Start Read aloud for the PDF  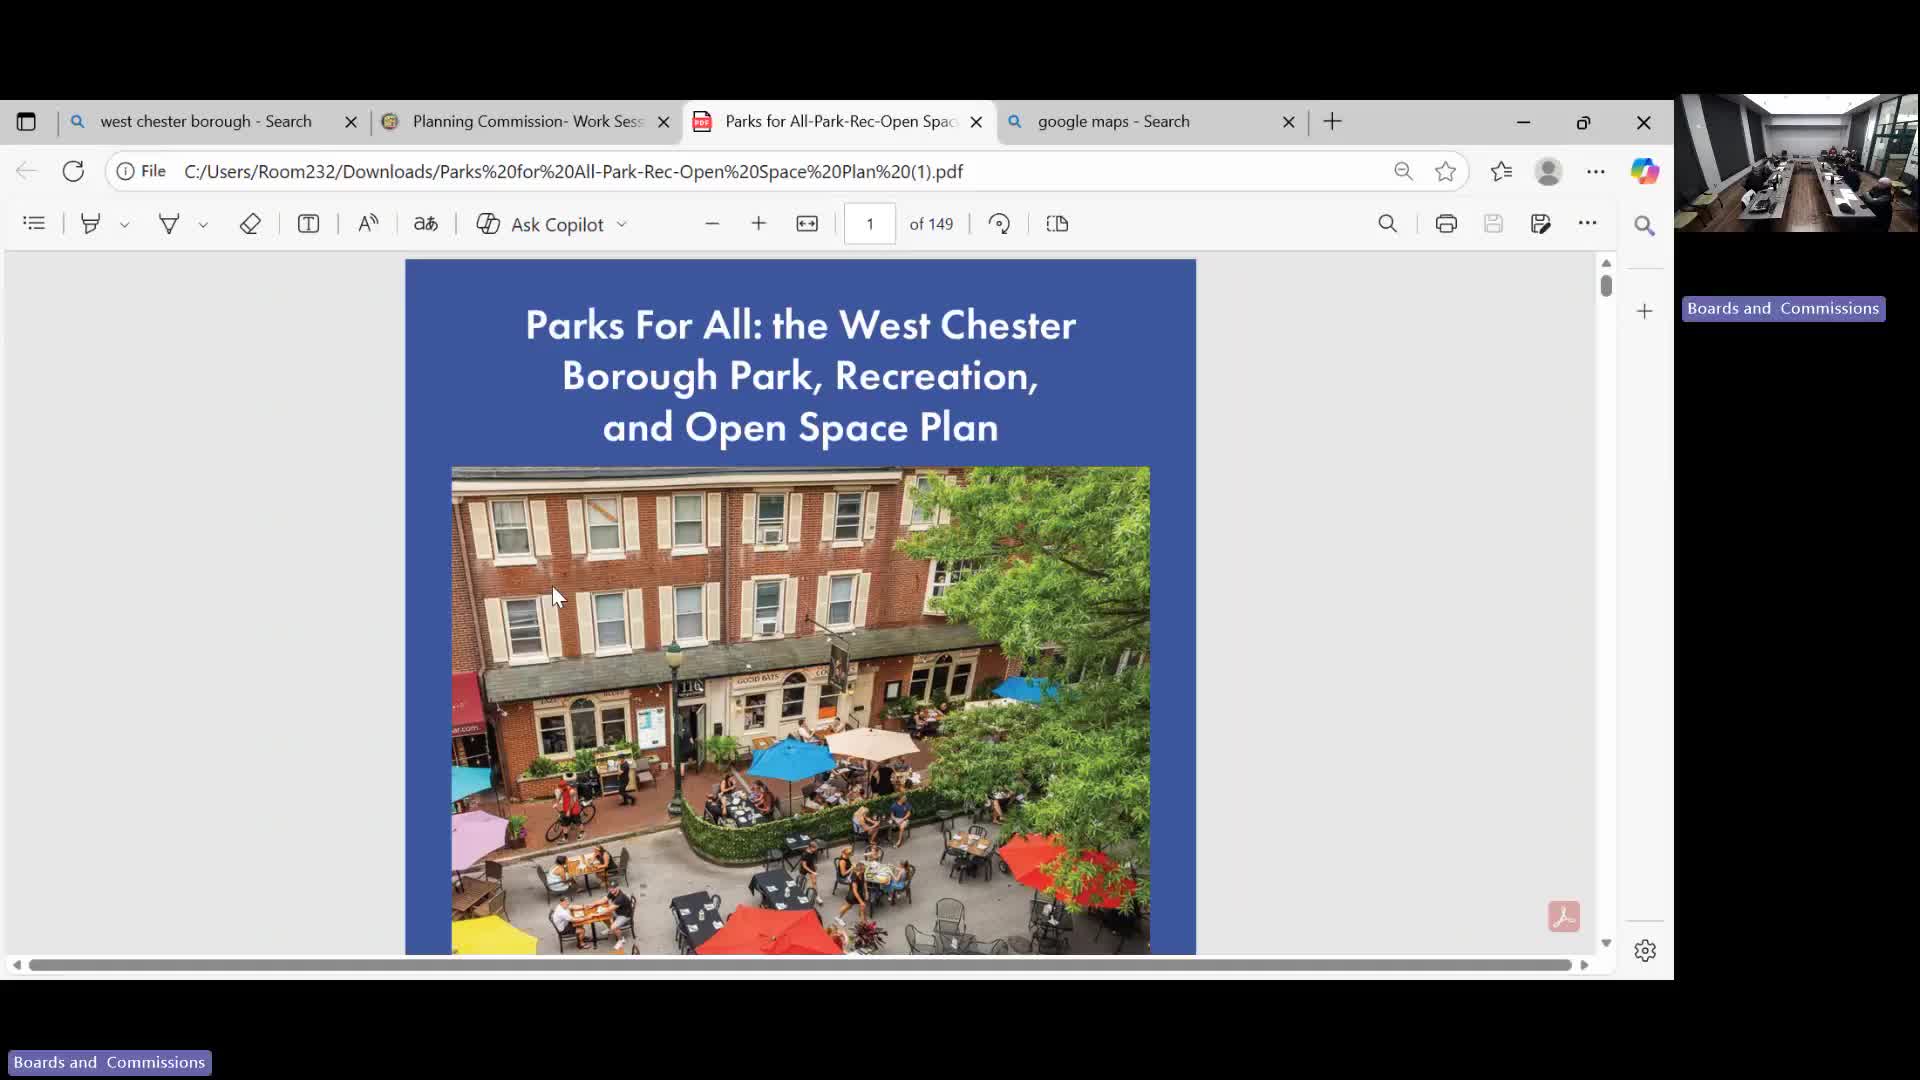click(x=367, y=223)
